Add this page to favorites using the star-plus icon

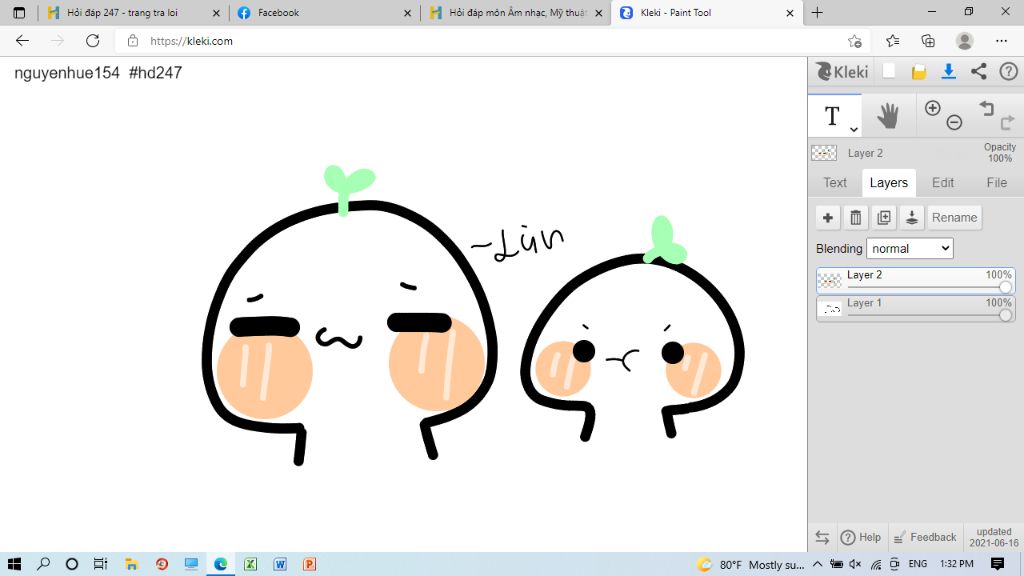pyautogui.click(x=854, y=41)
